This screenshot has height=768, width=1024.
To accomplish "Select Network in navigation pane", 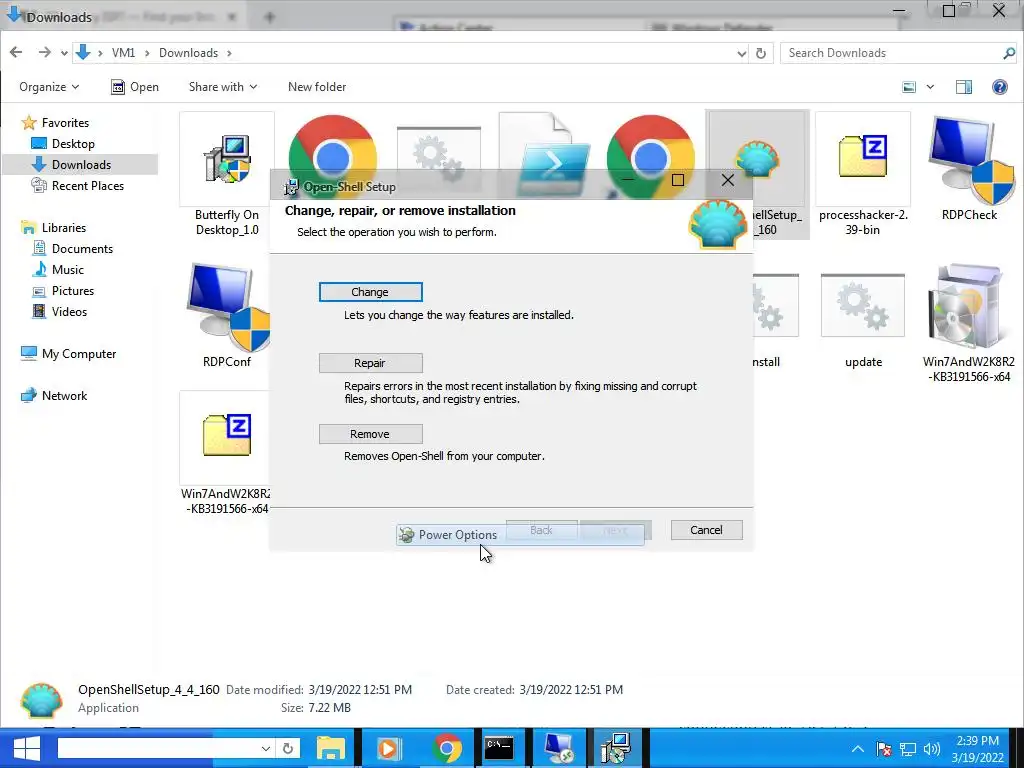I will coord(64,396).
